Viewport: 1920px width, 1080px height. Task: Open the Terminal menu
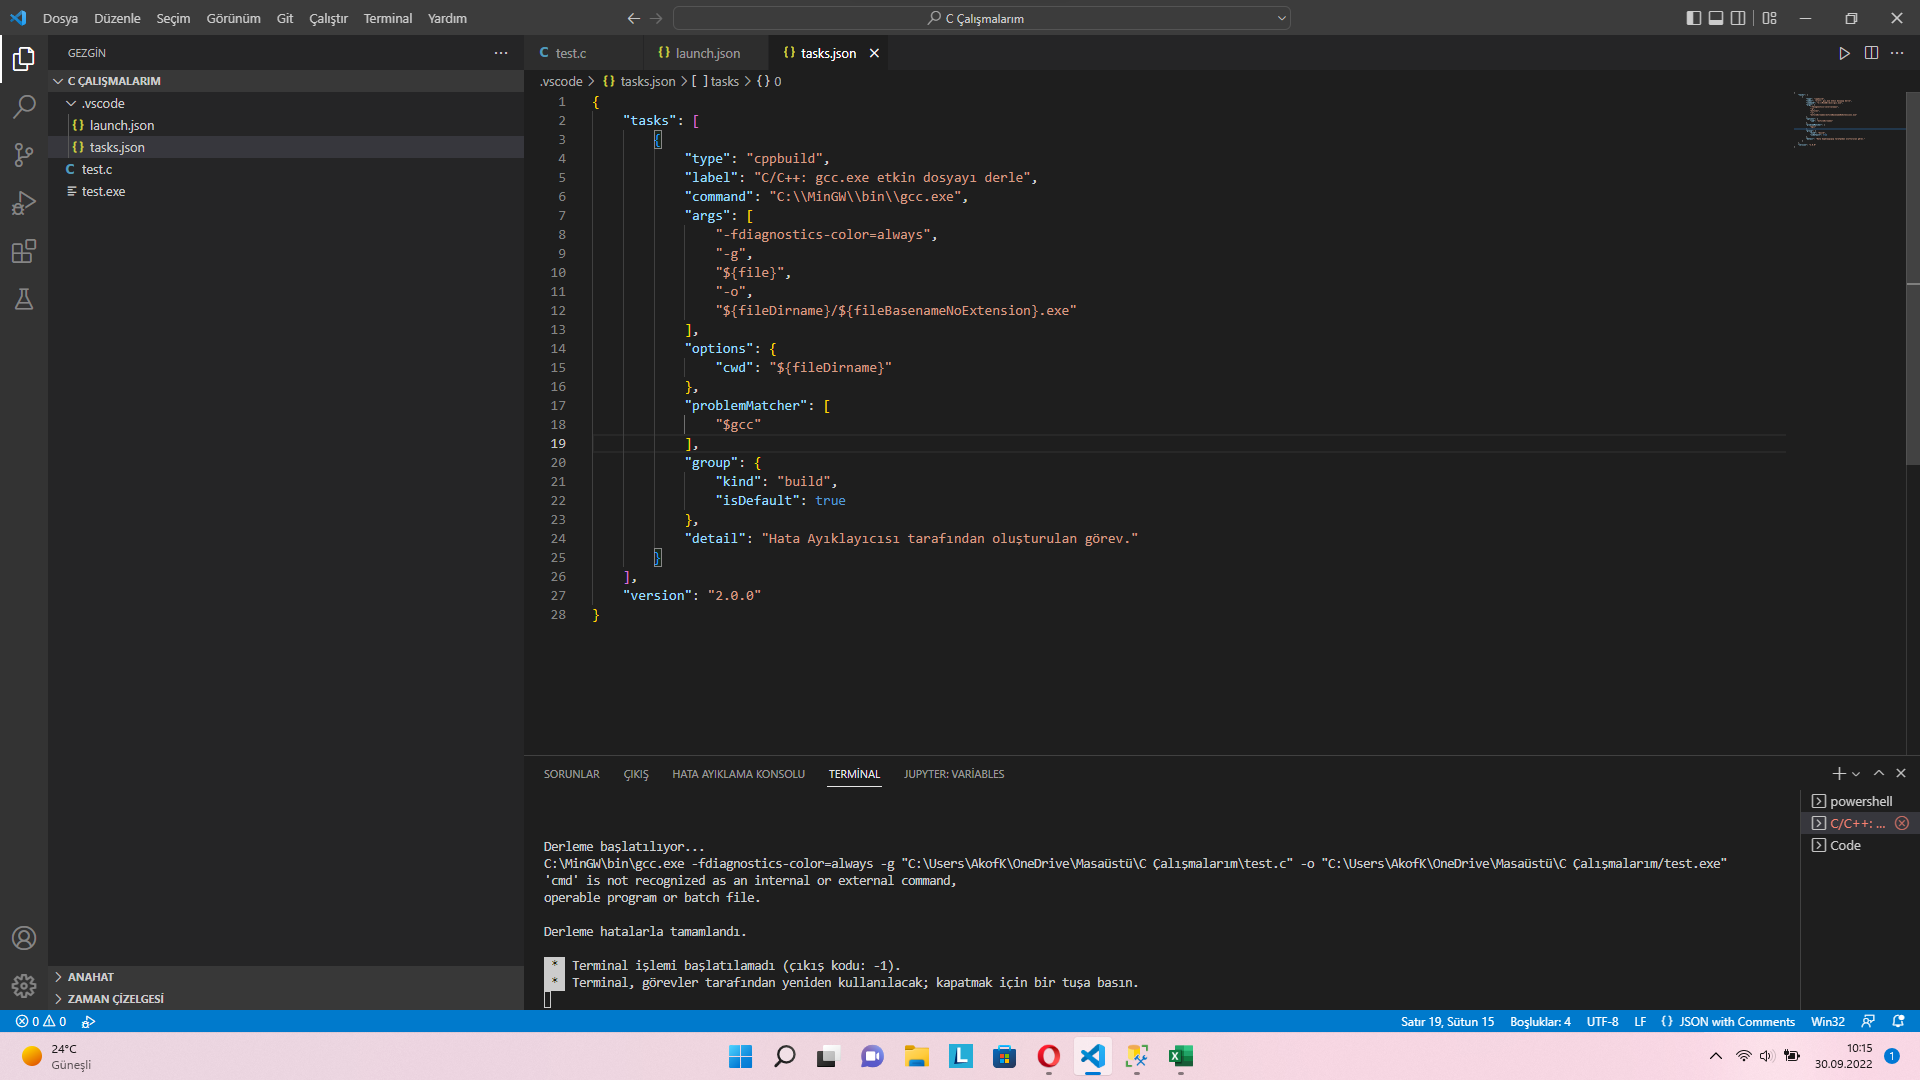(x=388, y=18)
